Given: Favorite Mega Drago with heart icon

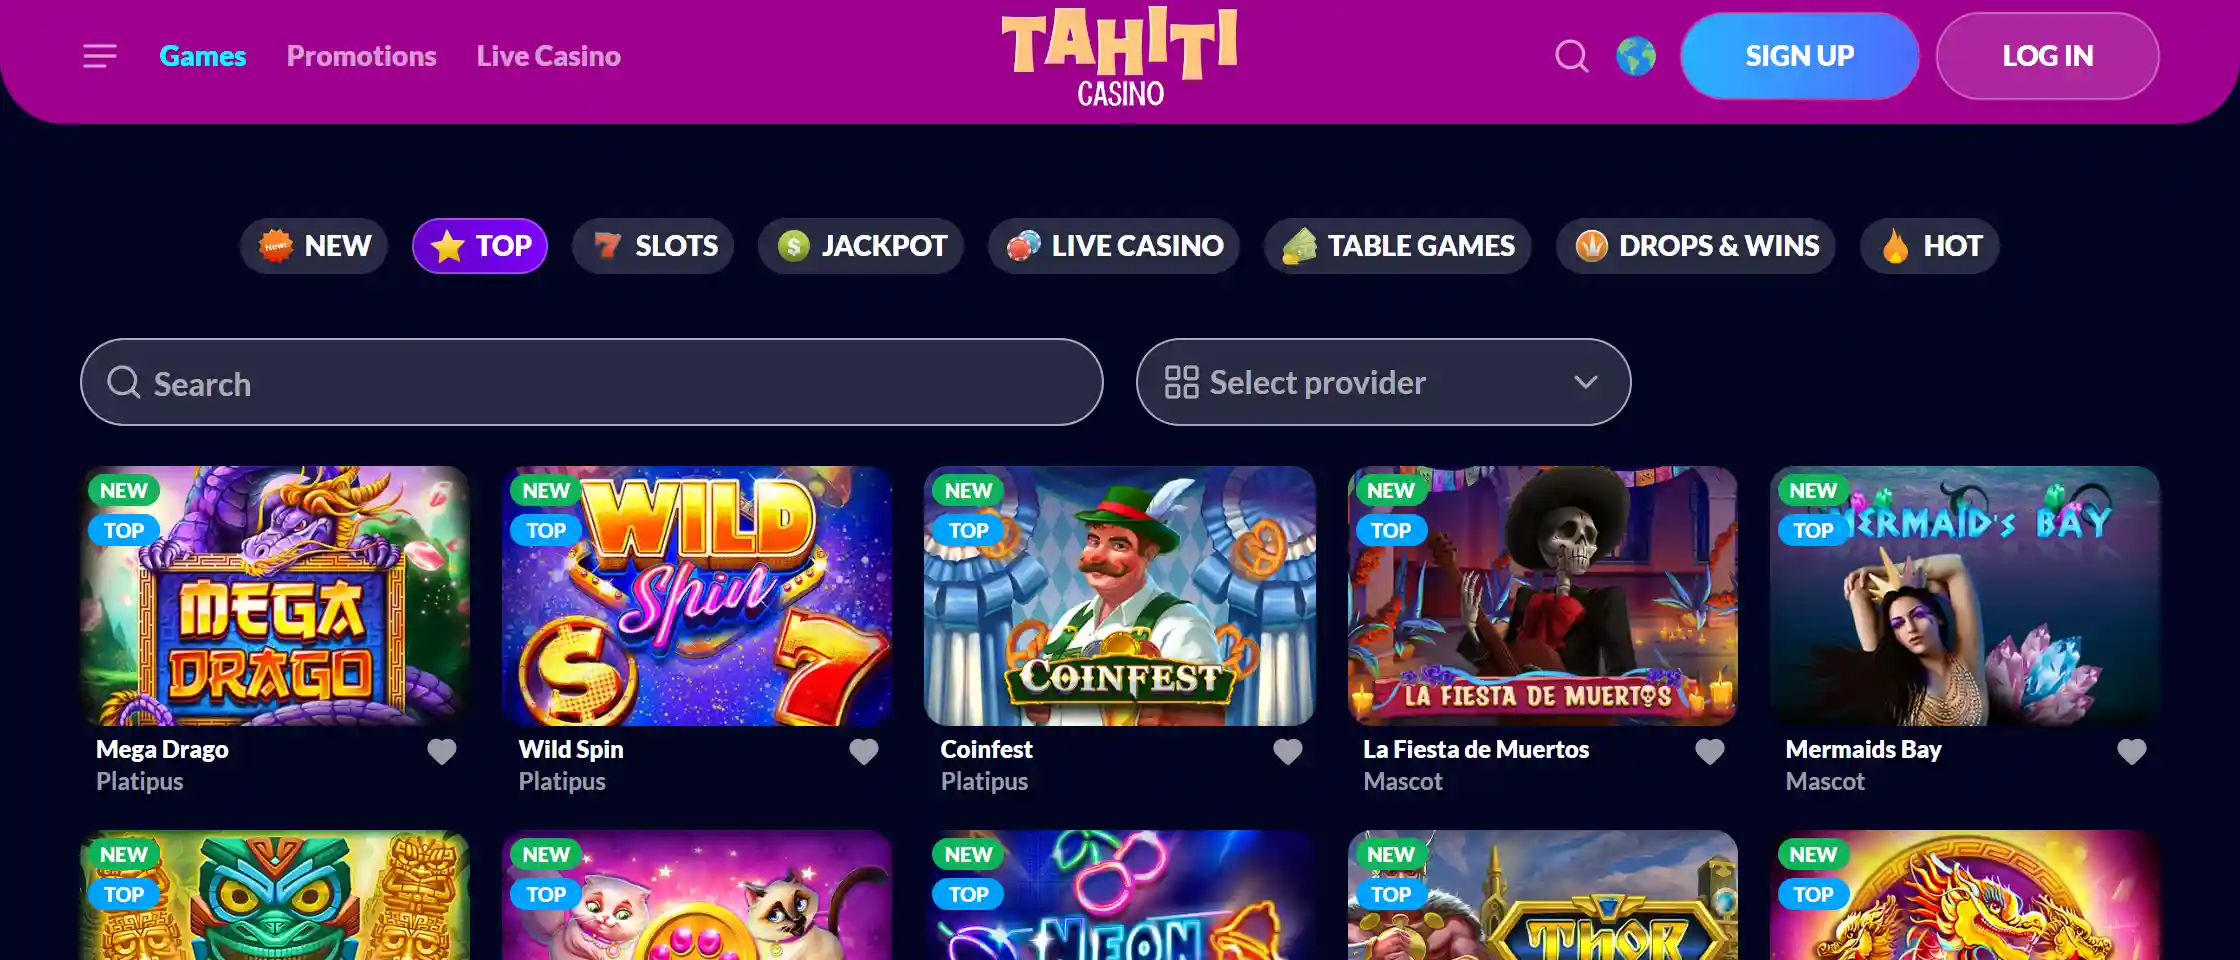Looking at the screenshot, I should 442,751.
